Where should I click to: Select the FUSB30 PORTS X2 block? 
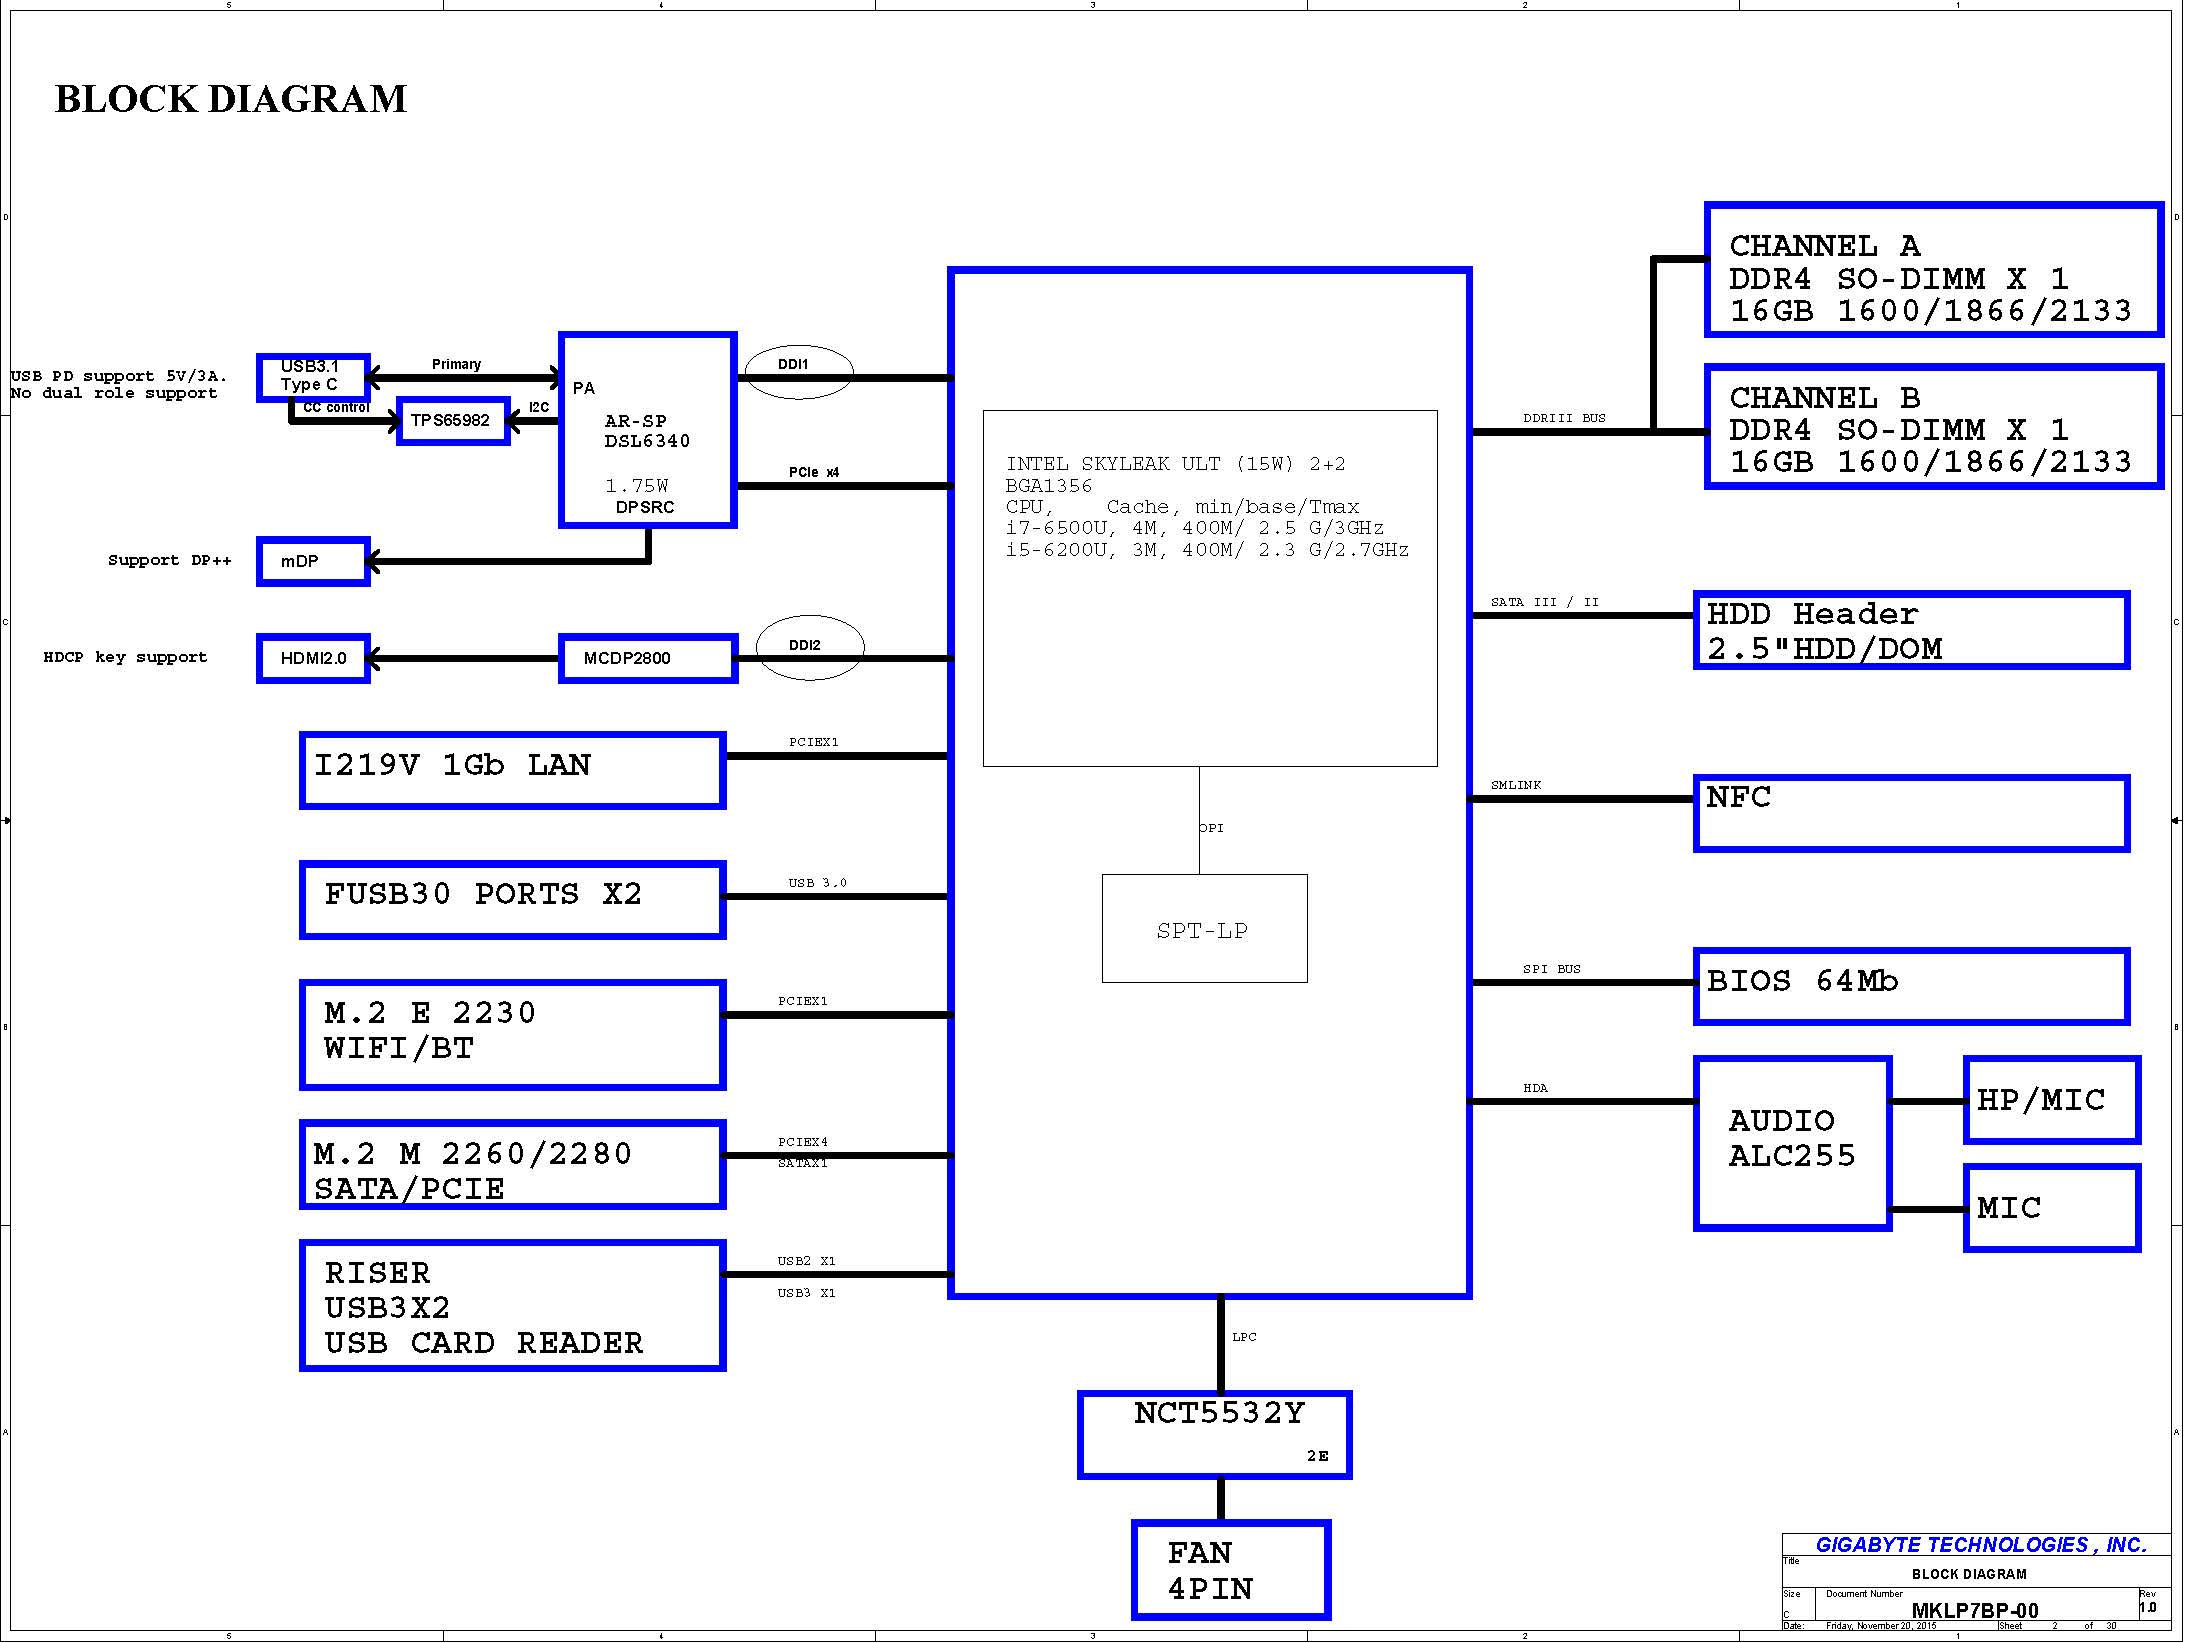(x=512, y=899)
